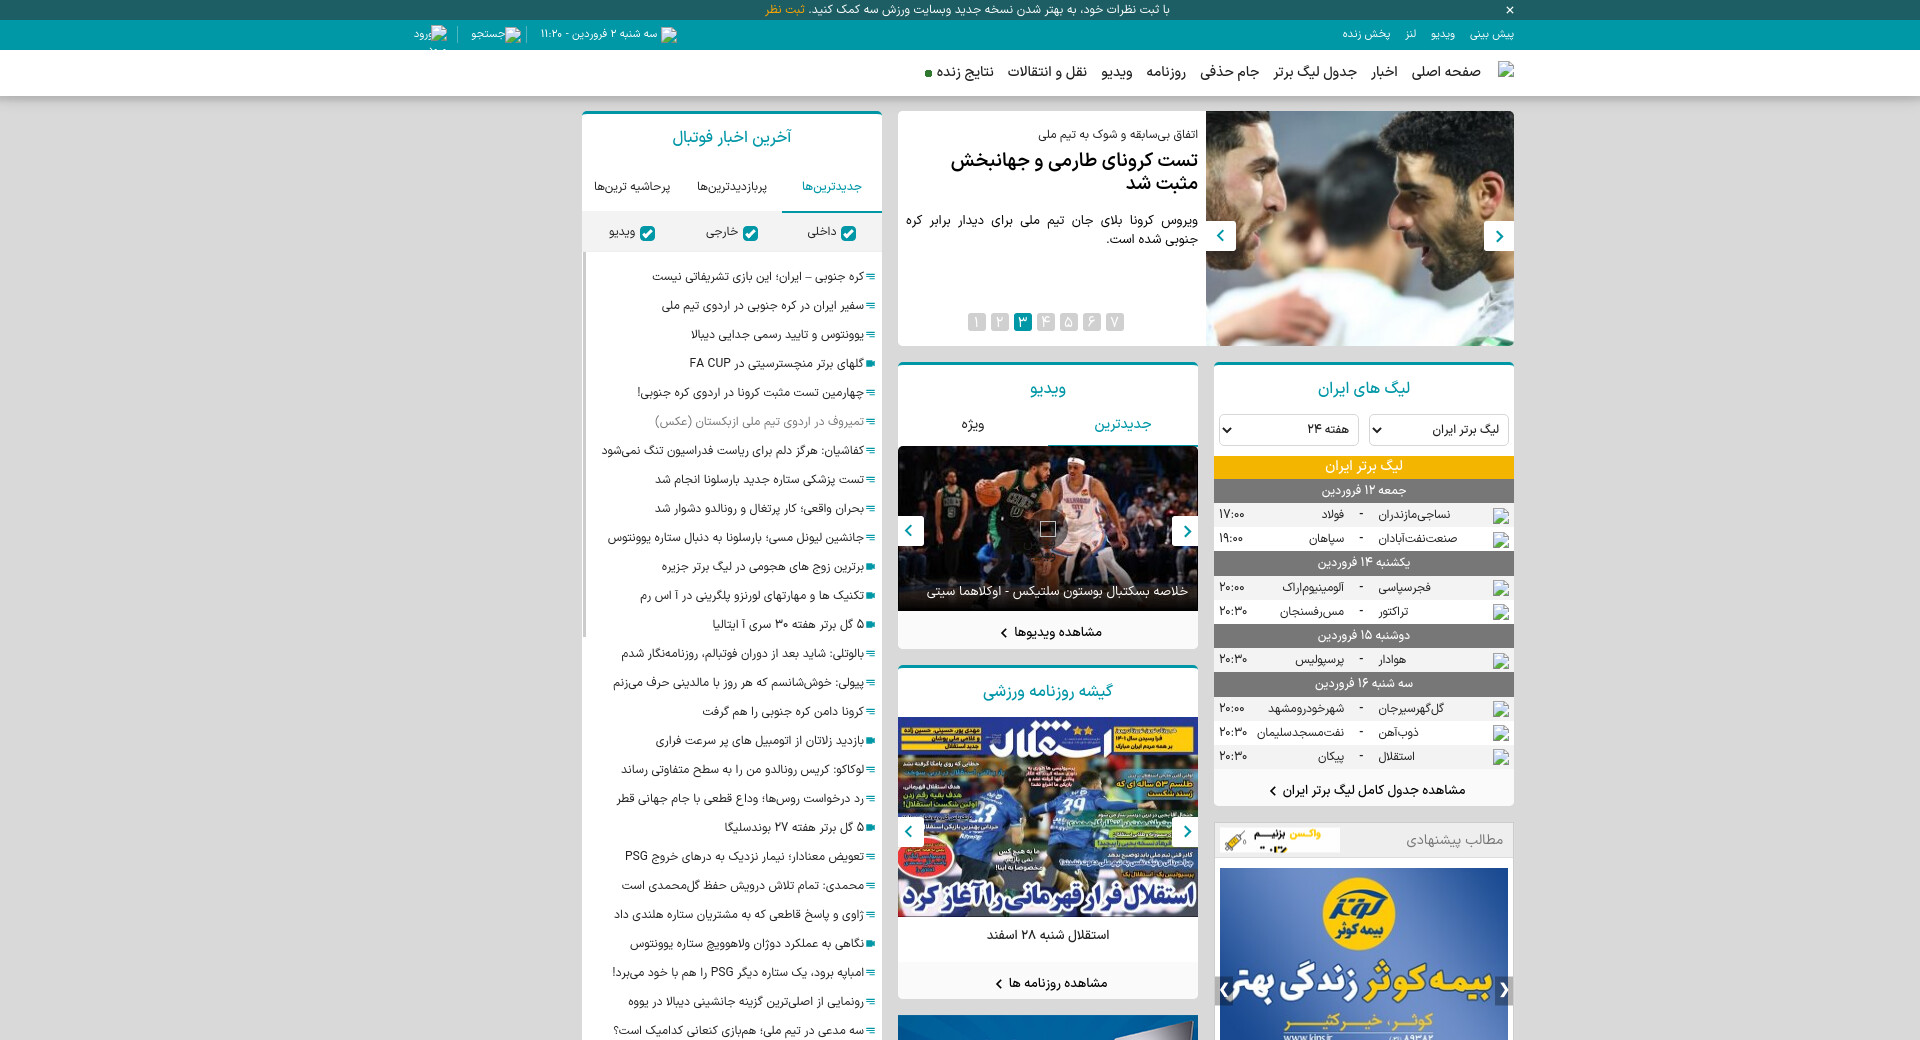Open اخبار in the main menu
The width and height of the screenshot is (1920, 1040).
click(x=1384, y=72)
